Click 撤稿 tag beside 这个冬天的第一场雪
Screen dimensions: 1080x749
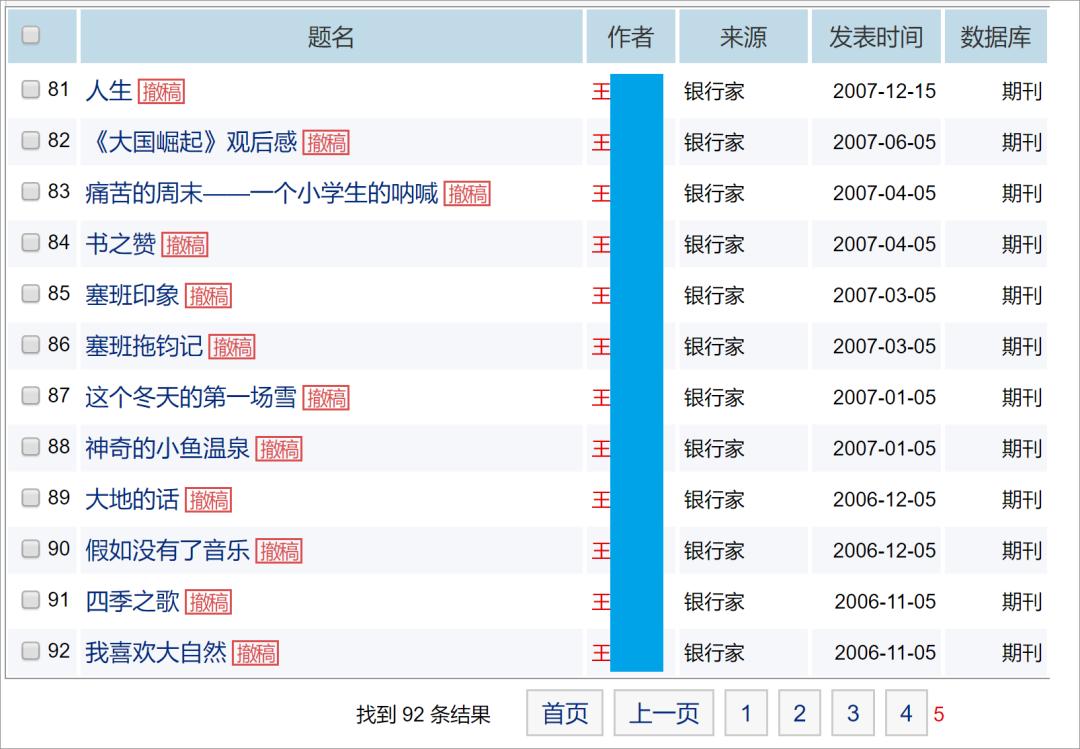[x=326, y=398]
